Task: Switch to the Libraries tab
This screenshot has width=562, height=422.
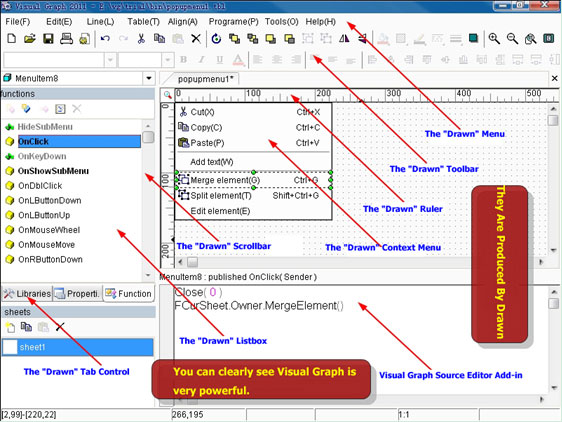Action: pos(27,294)
